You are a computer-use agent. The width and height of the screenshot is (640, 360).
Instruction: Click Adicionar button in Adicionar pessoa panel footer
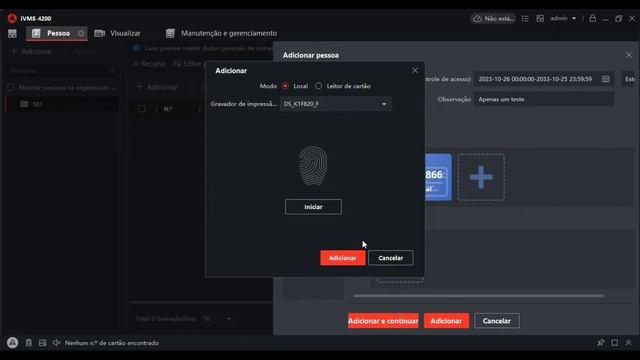coord(446,321)
